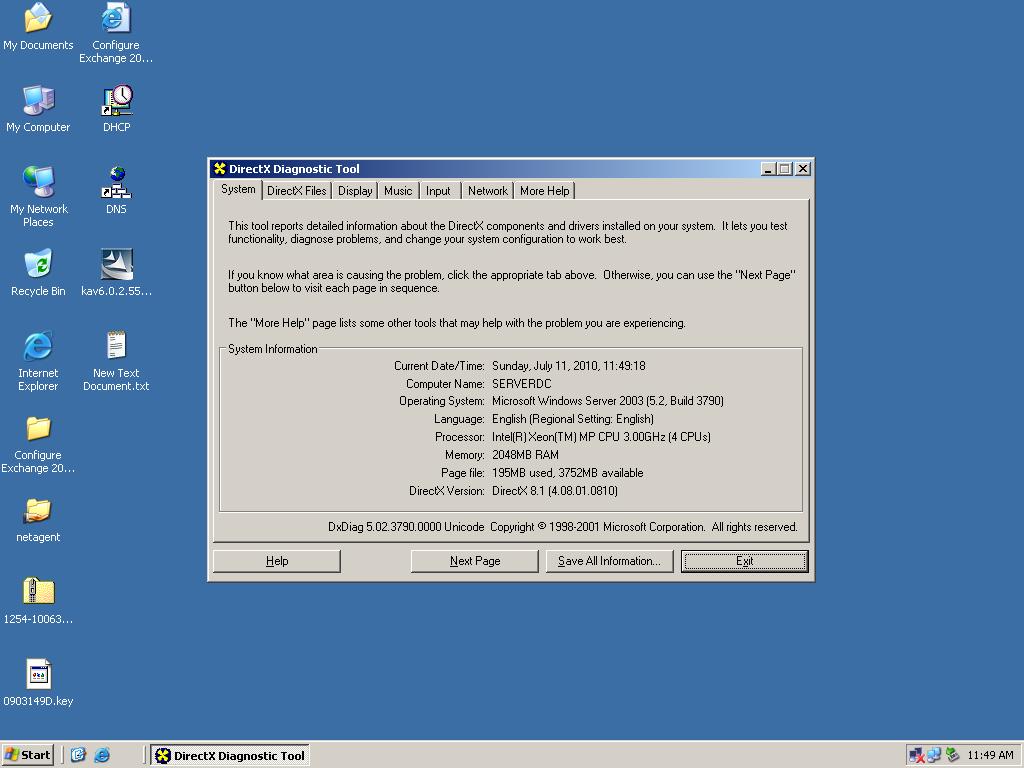Screen dimensions: 1024x768
Task: Open the Network tab
Action: (487, 191)
